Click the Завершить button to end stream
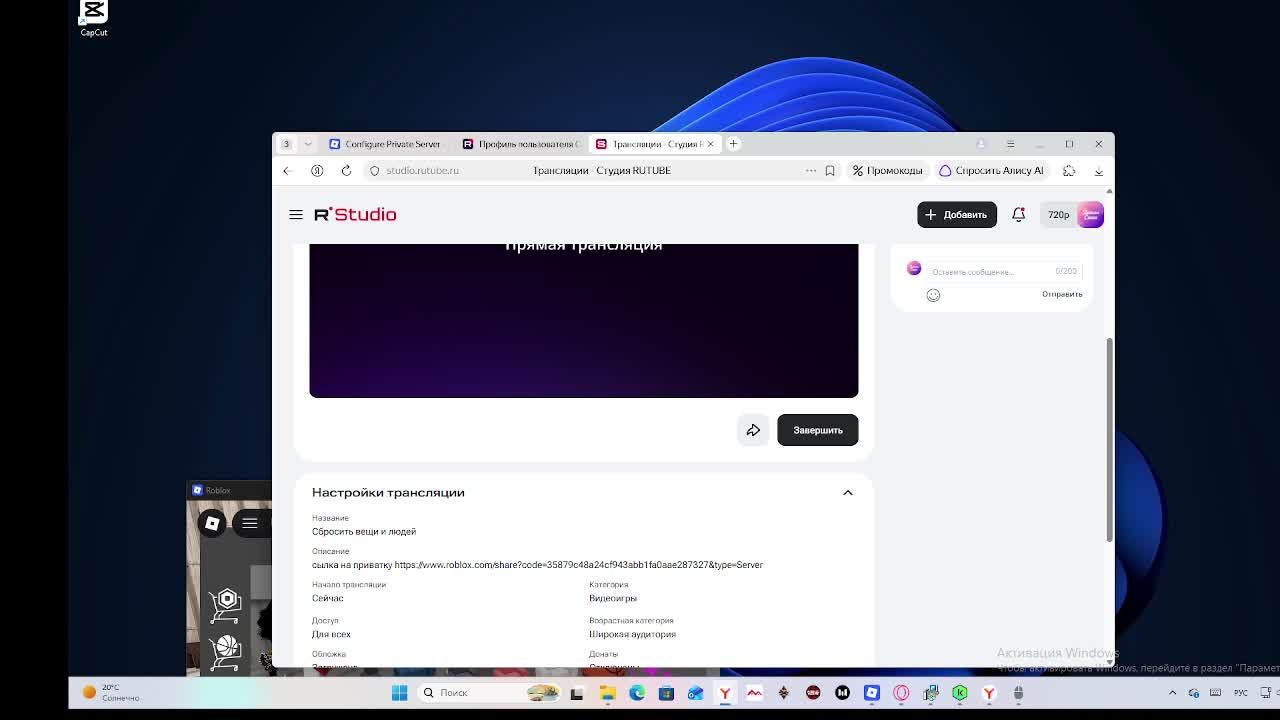 click(x=818, y=430)
